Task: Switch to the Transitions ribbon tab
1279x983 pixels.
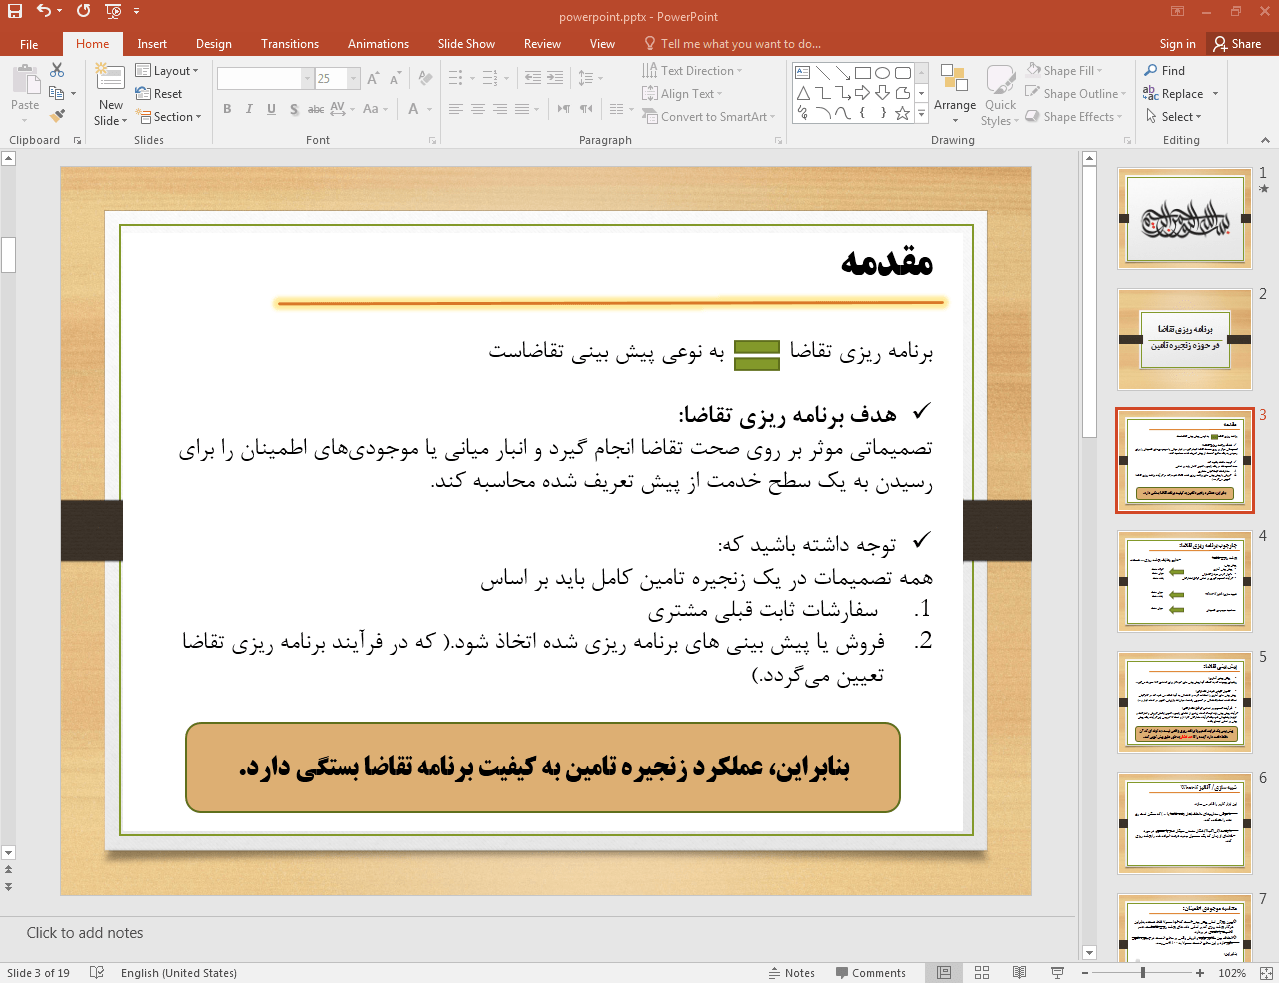Action: click(x=289, y=44)
